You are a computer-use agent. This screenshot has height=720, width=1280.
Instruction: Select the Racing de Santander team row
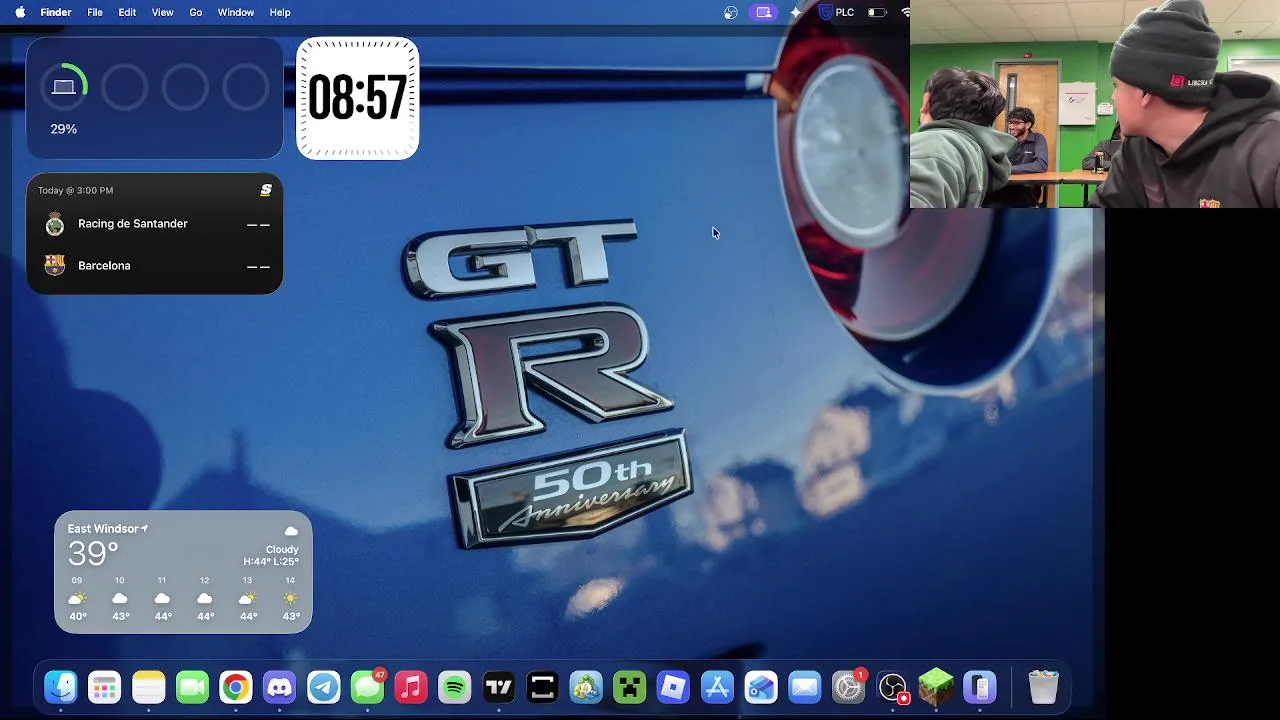(154, 224)
